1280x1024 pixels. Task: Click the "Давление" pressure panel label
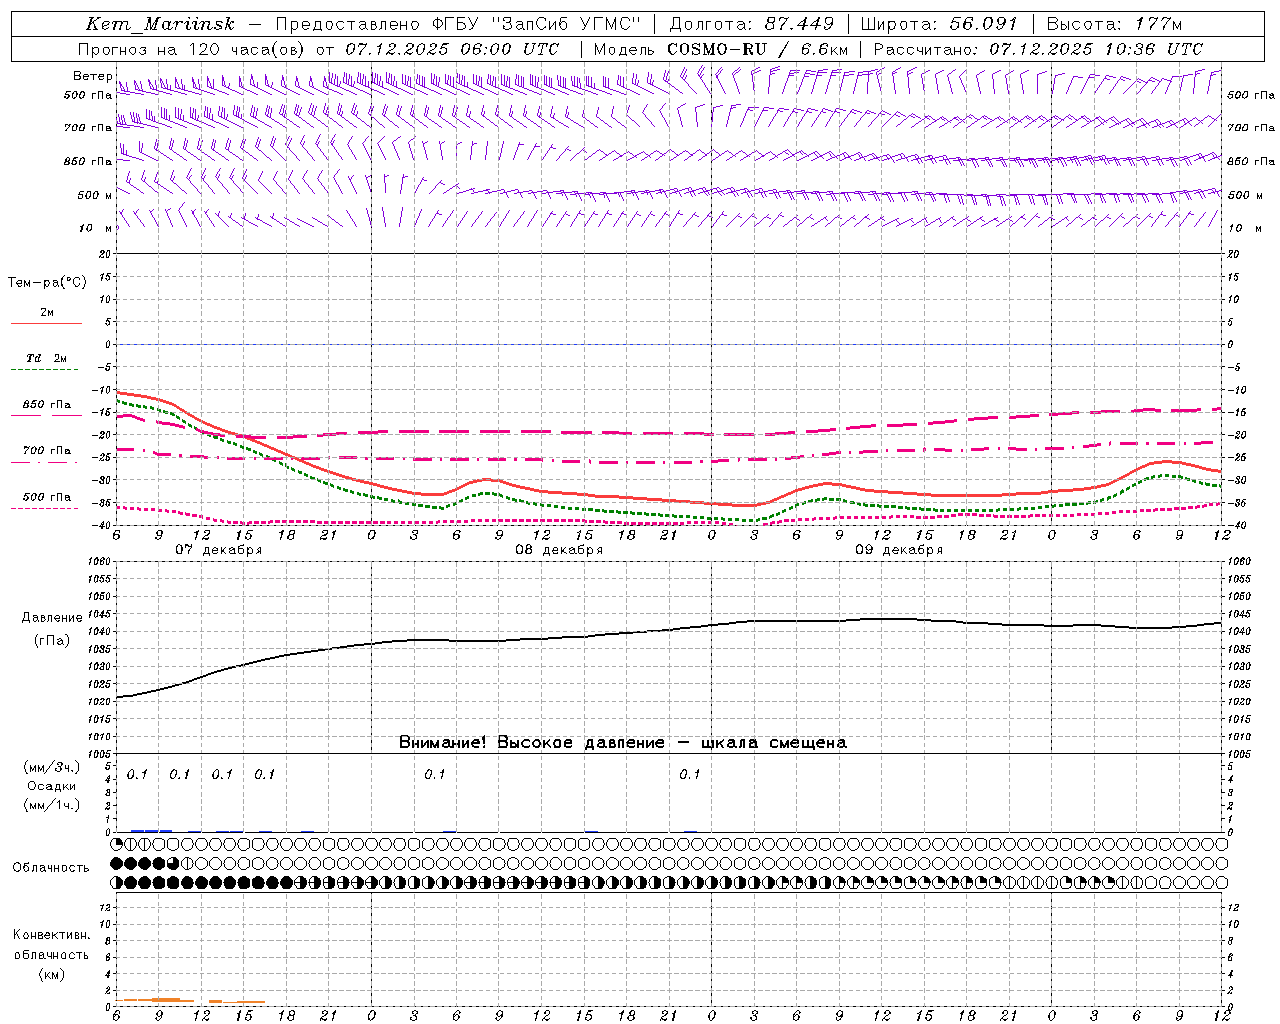coord(52,618)
